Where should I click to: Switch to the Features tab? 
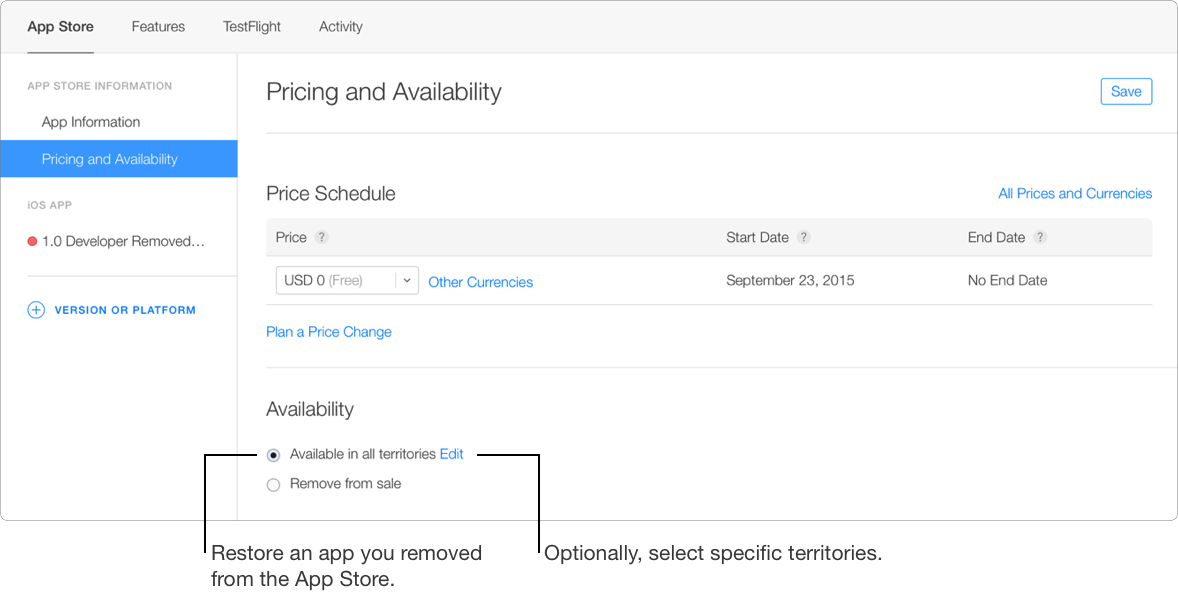(158, 27)
